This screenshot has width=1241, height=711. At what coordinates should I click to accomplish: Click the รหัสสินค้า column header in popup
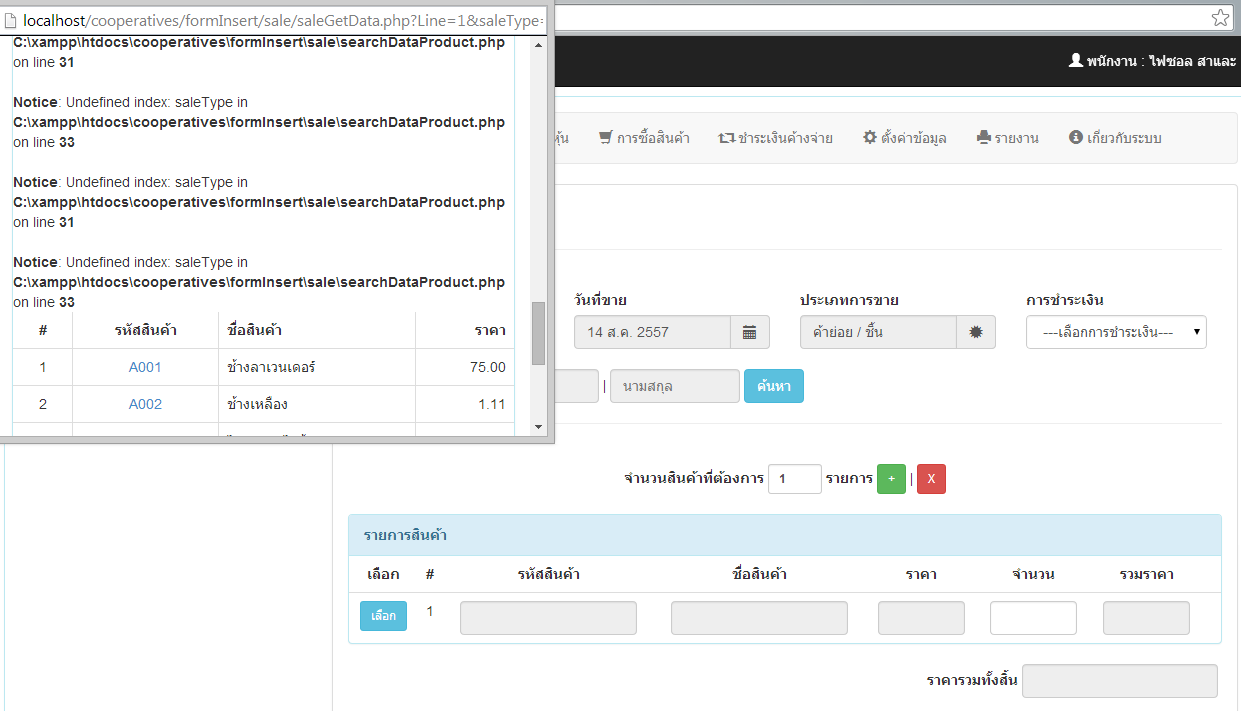pyautogui.click(x=145, y=330)
